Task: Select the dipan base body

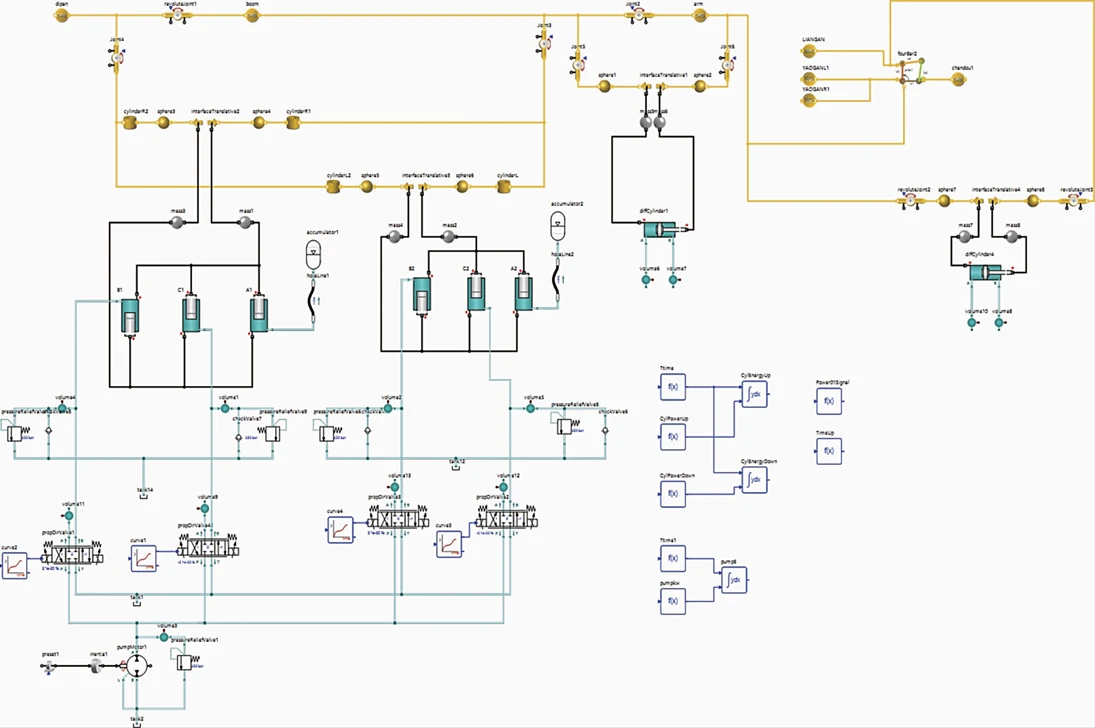Action: [x=62, y=15]
